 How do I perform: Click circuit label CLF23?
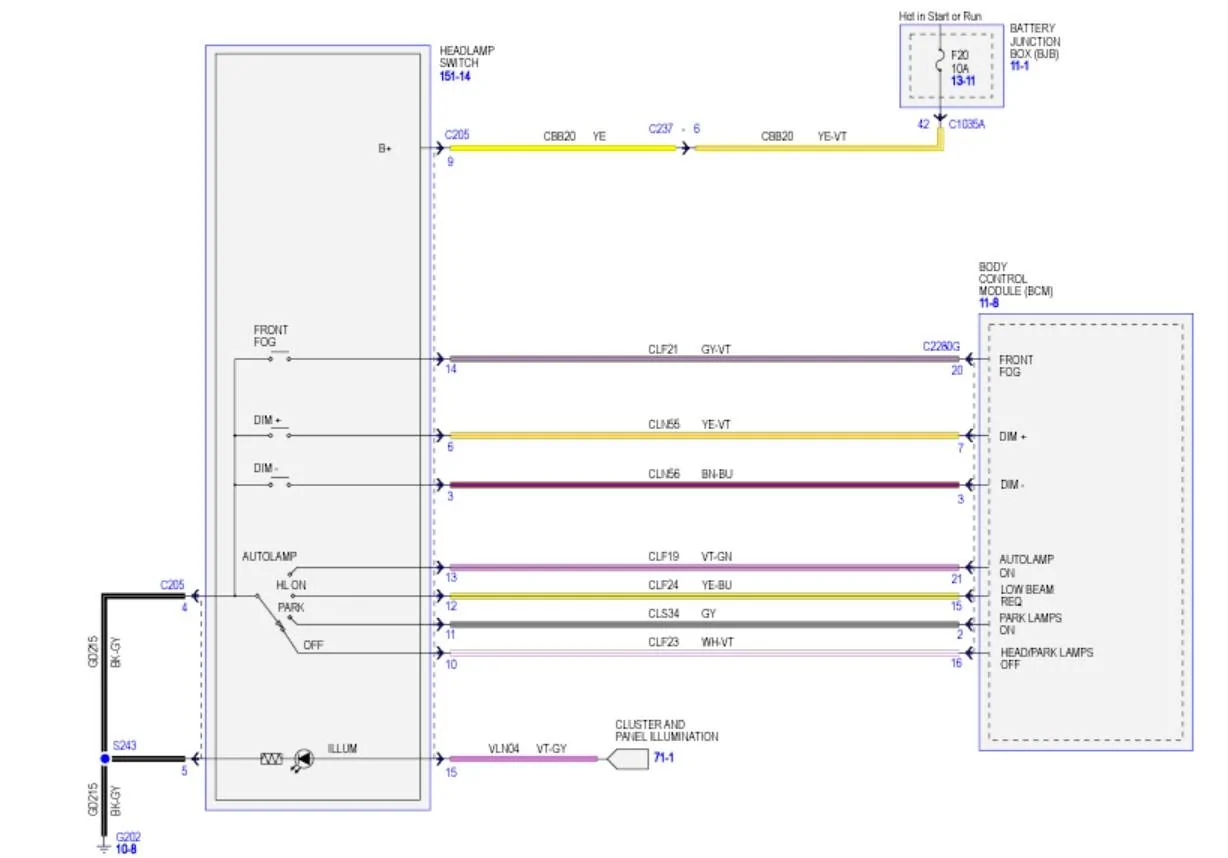pyautogui.click(x=663, y=642)
